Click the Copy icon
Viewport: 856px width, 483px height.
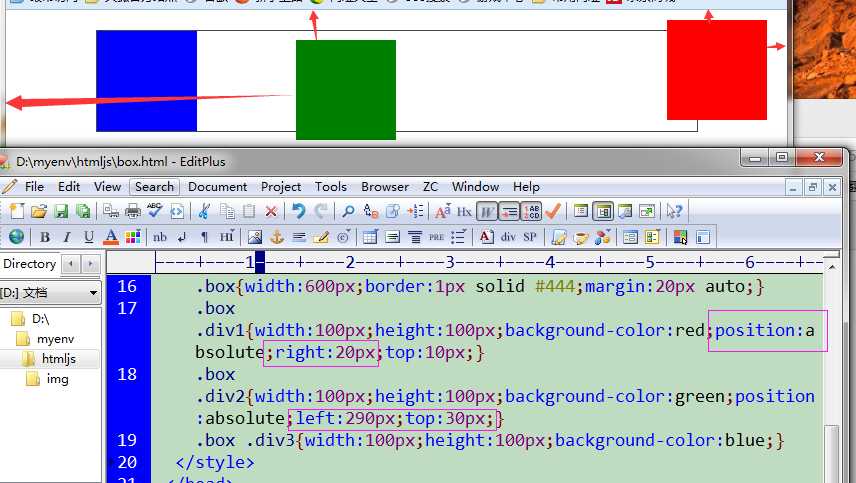coord(227,211)
